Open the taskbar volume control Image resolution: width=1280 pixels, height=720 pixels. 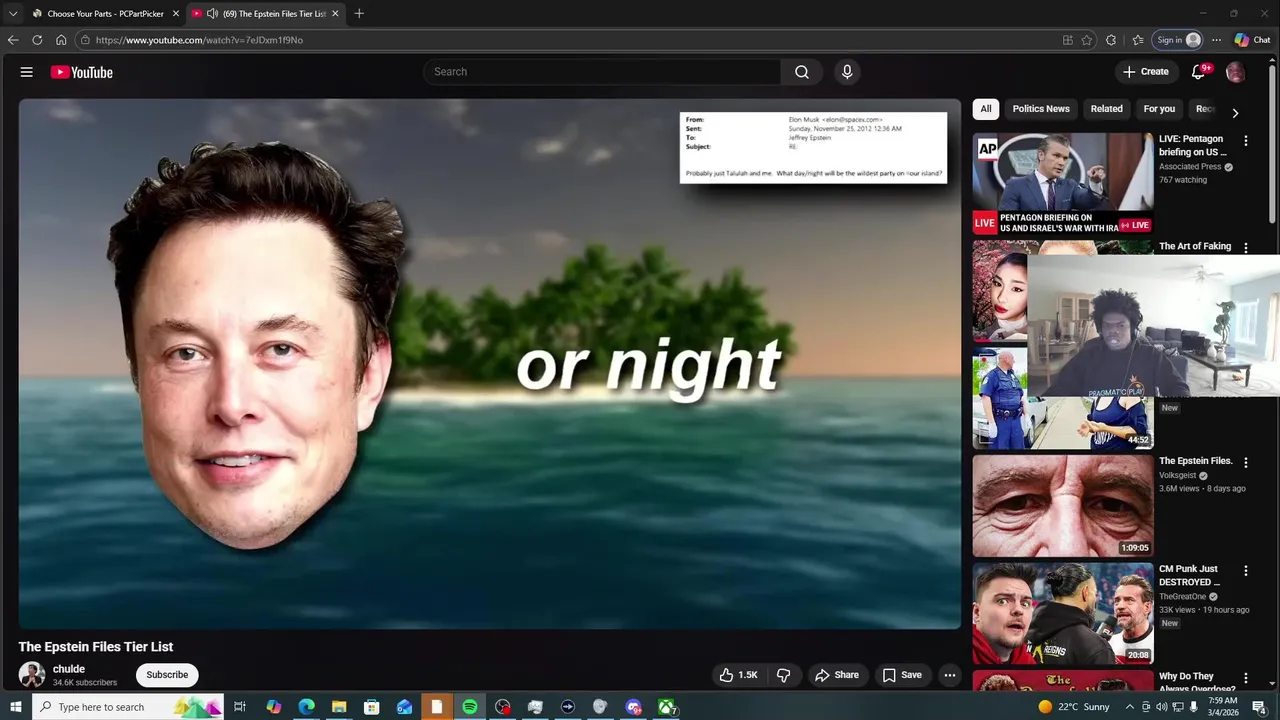1162,707
